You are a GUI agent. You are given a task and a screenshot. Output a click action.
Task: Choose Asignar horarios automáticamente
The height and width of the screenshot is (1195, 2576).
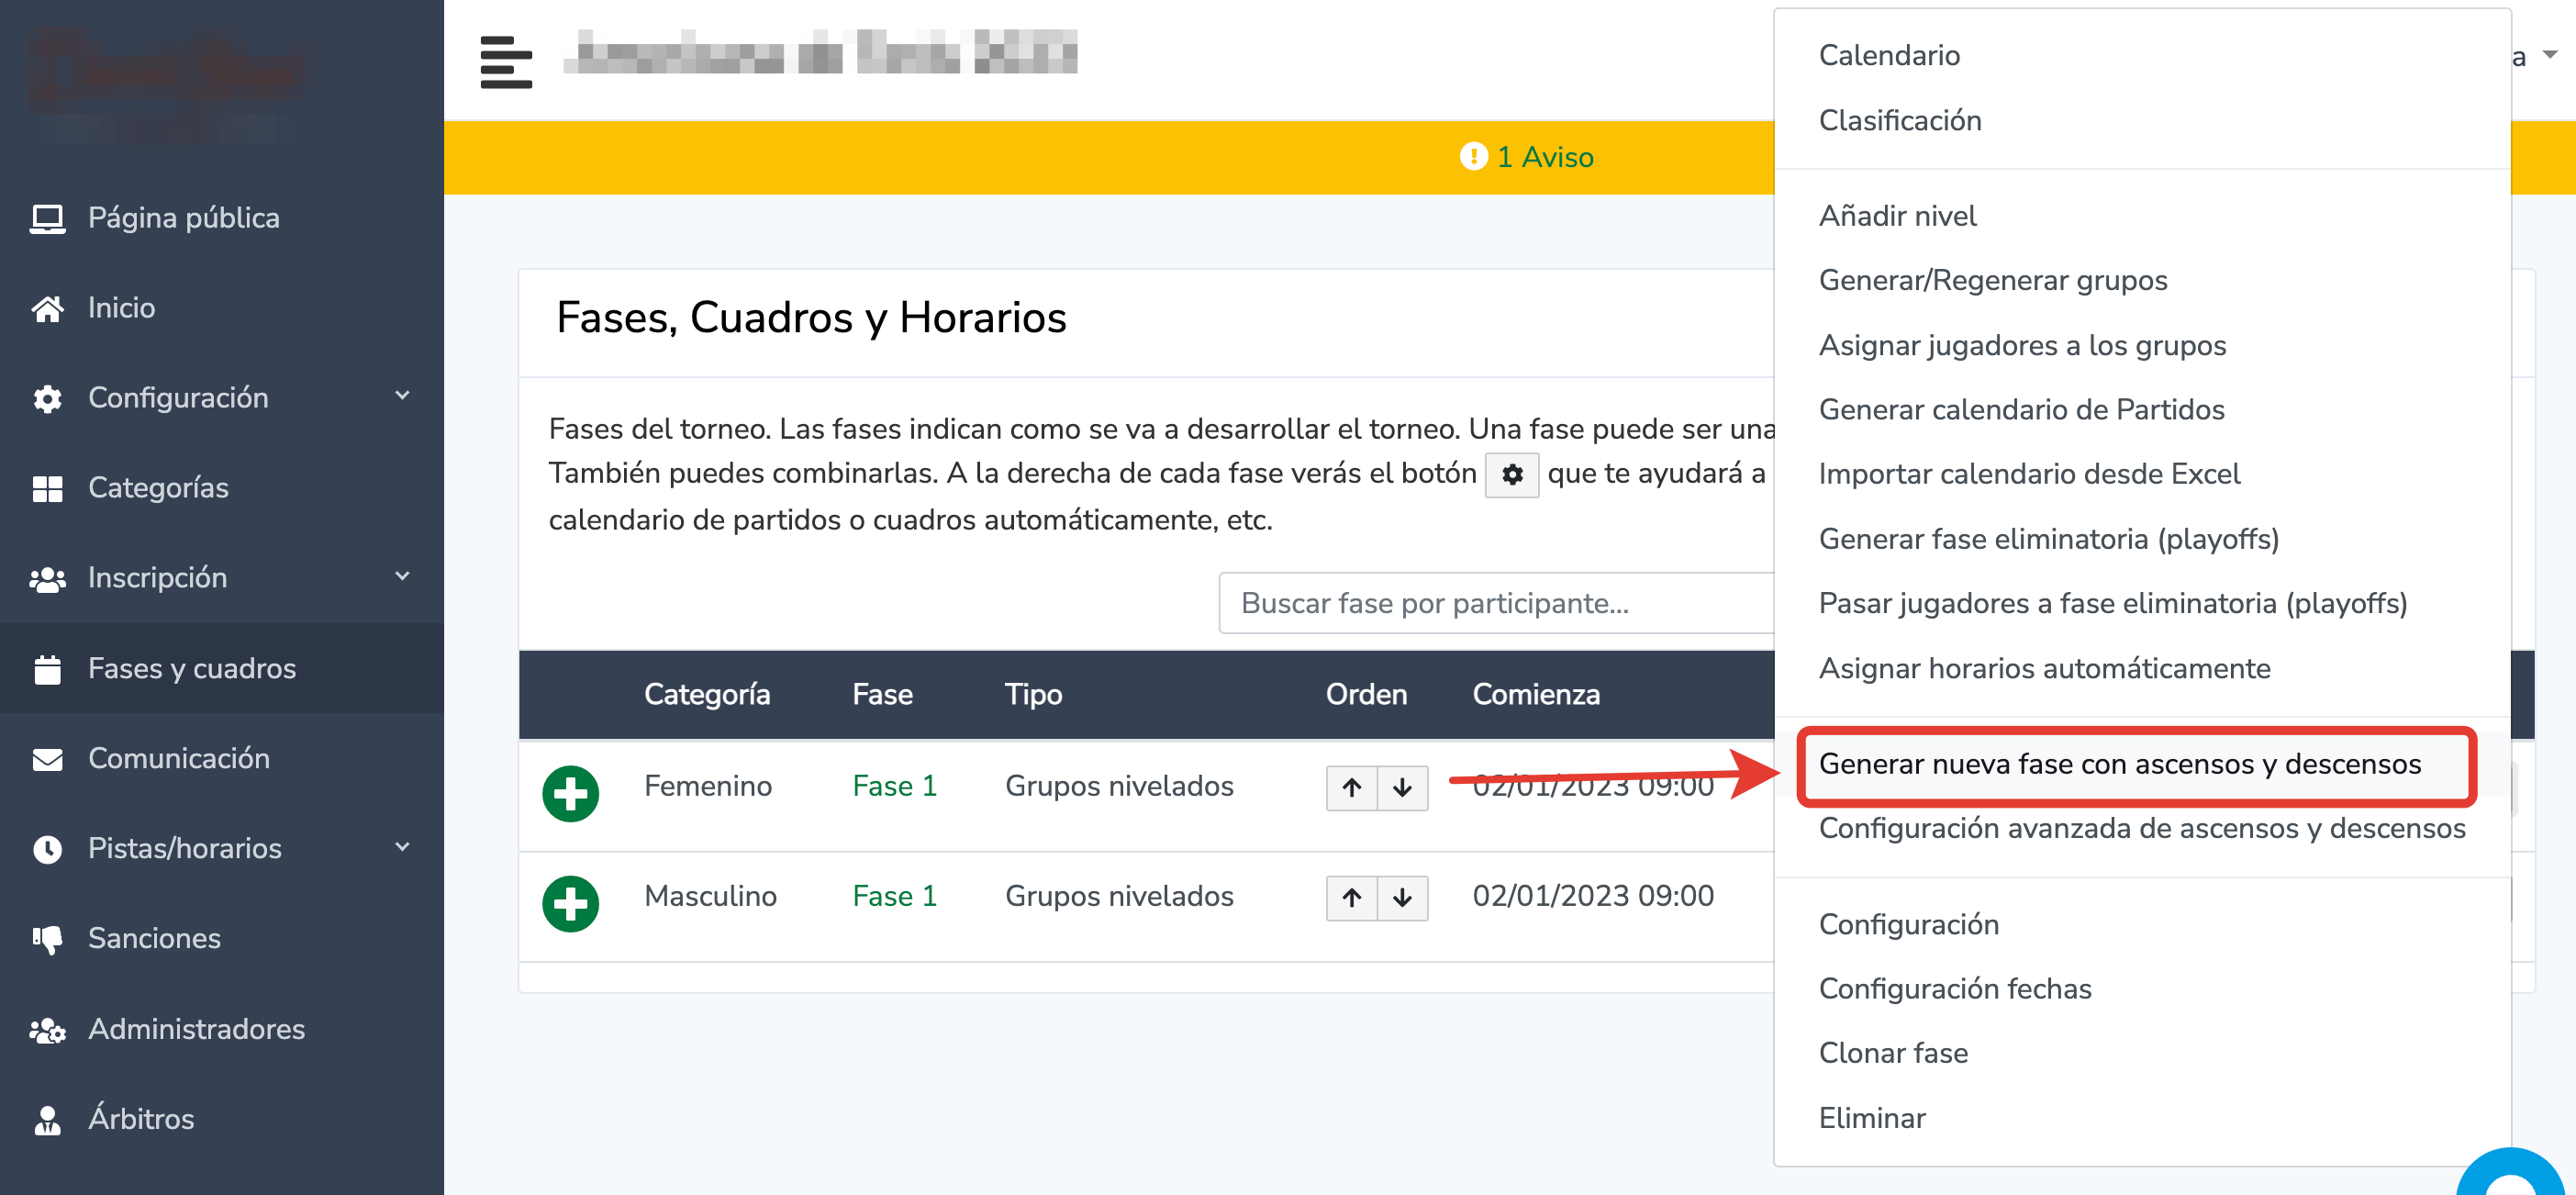click(x=2044, y=668)
